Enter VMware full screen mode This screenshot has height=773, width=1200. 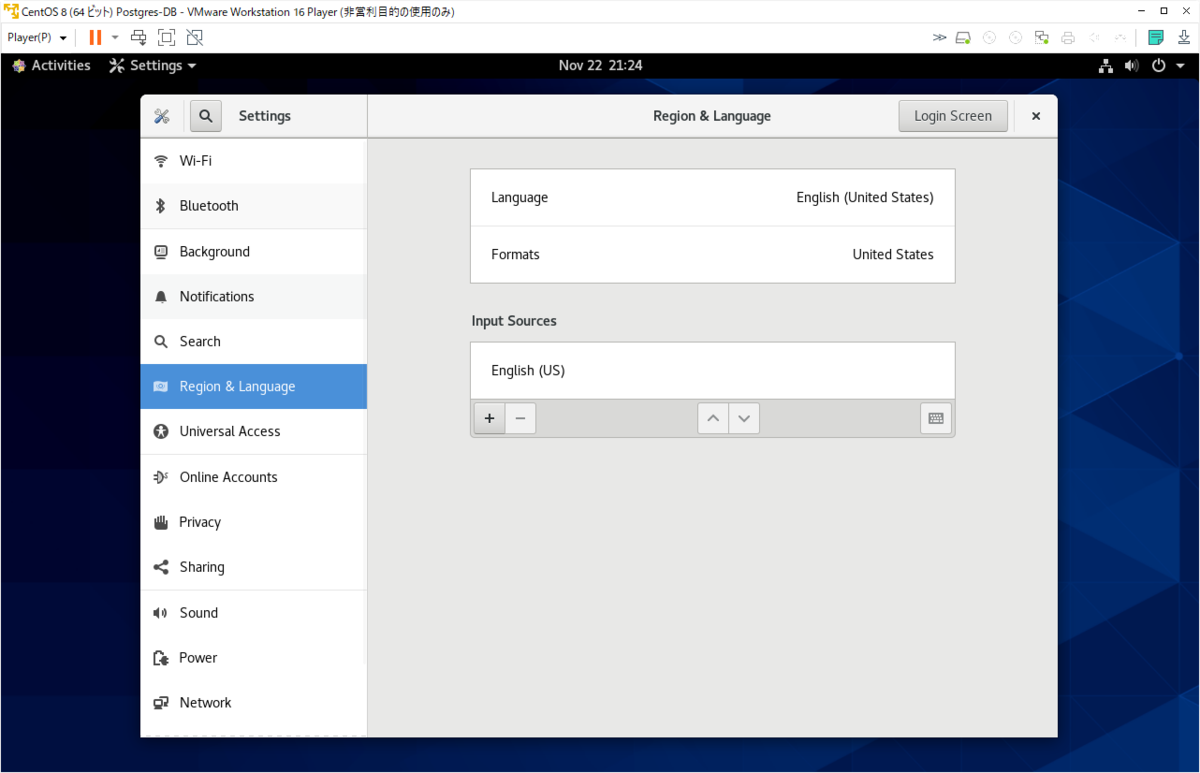(x=167, y=38)
